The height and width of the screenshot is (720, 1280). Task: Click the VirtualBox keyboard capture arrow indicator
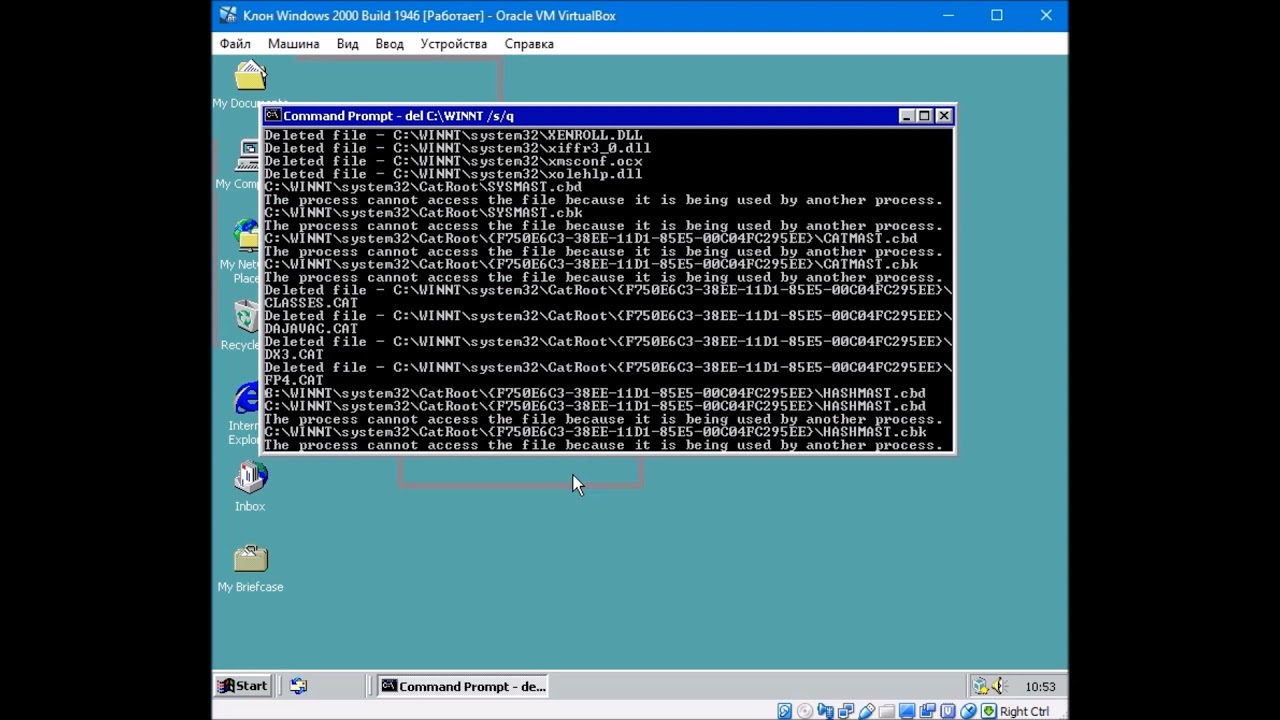[989, 711]
